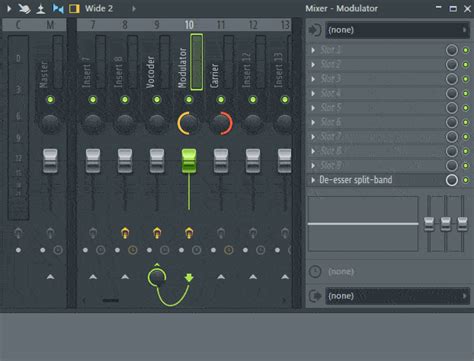Screen dimensions: 474x361
Task: Open the Wide 2 layout selector
Action: (99, 9)
